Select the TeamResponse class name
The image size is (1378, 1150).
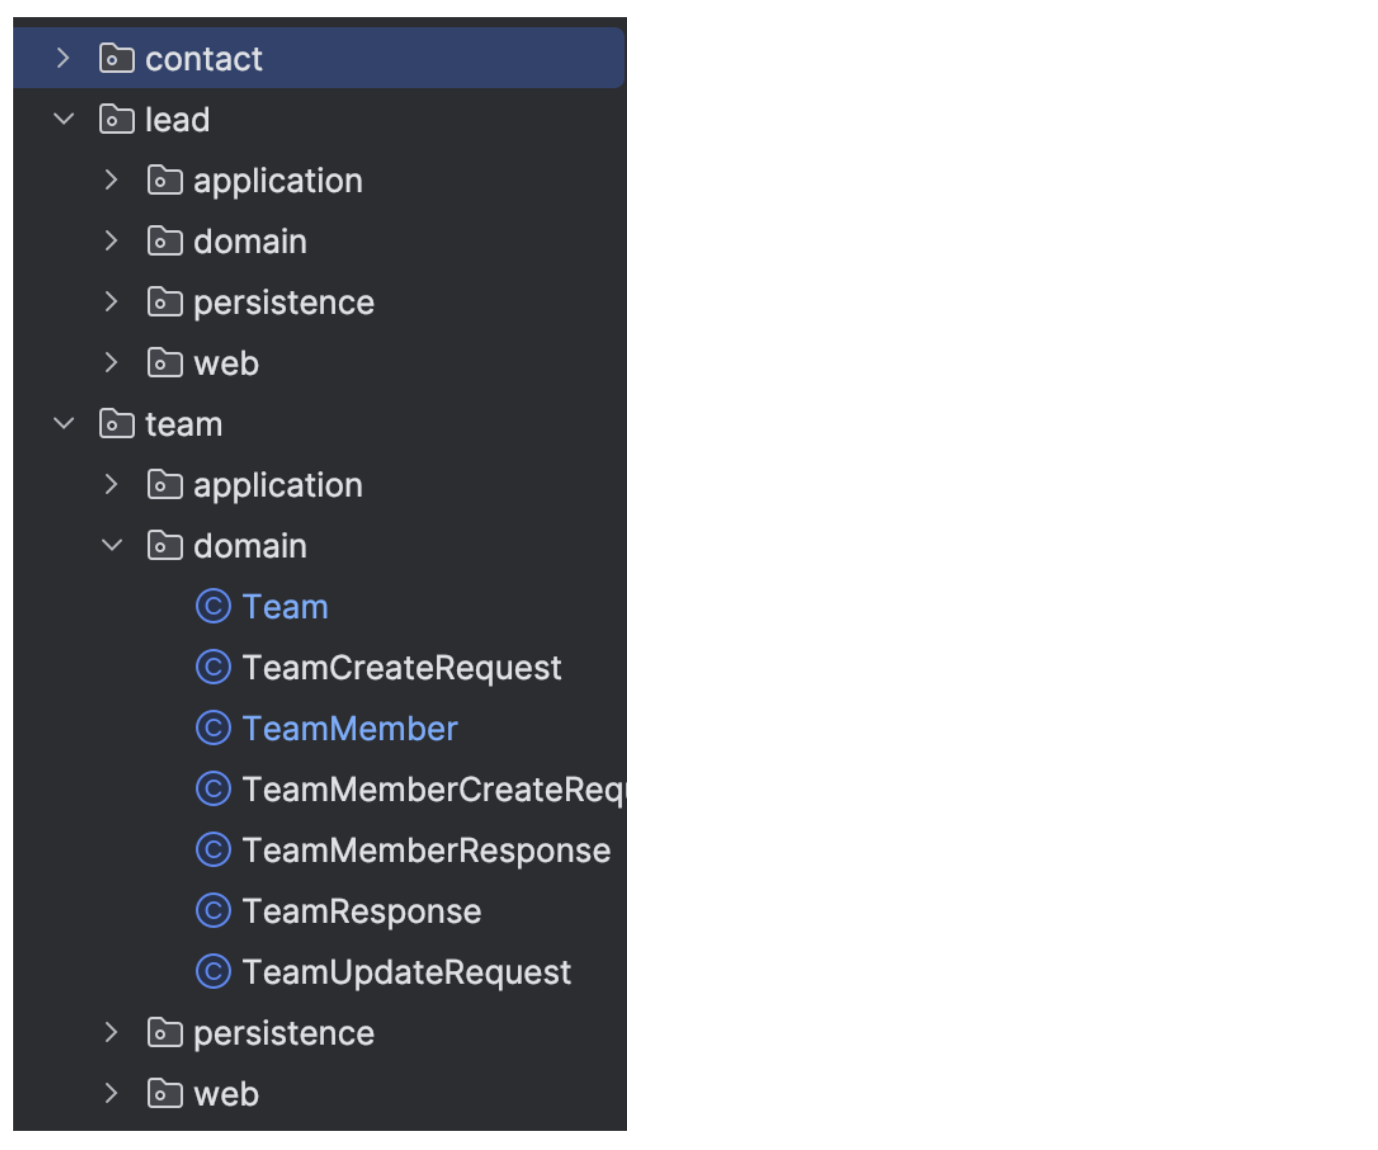361,911
